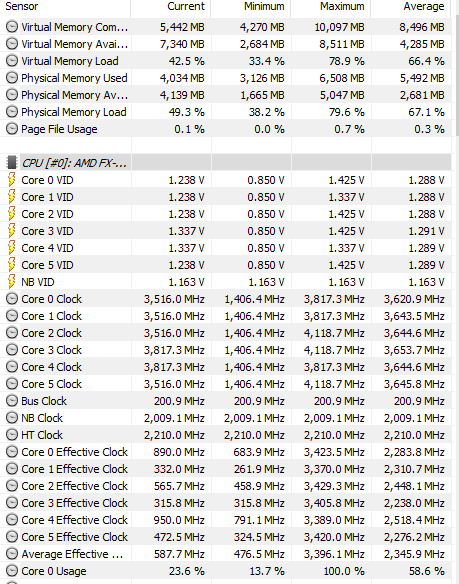Click the Core 5 VID lightning icon
This screenshot has width=459, height=584.
[12, 265]
